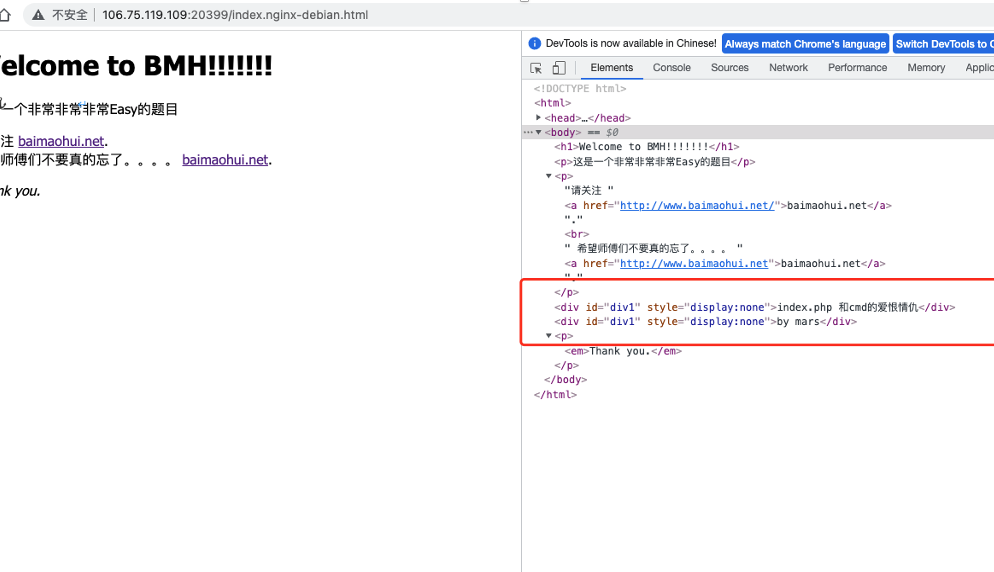Open the Application tab

click(979, 67)
